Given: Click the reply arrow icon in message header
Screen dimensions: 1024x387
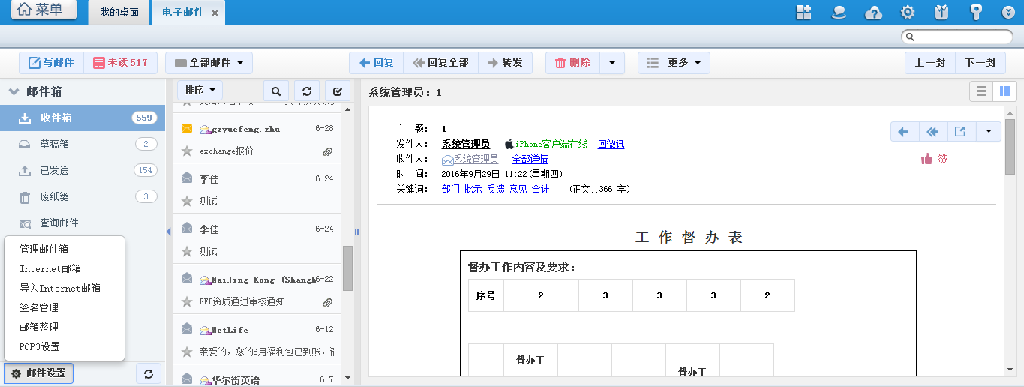Looking at the screenshot, I should tap(904, 132).
